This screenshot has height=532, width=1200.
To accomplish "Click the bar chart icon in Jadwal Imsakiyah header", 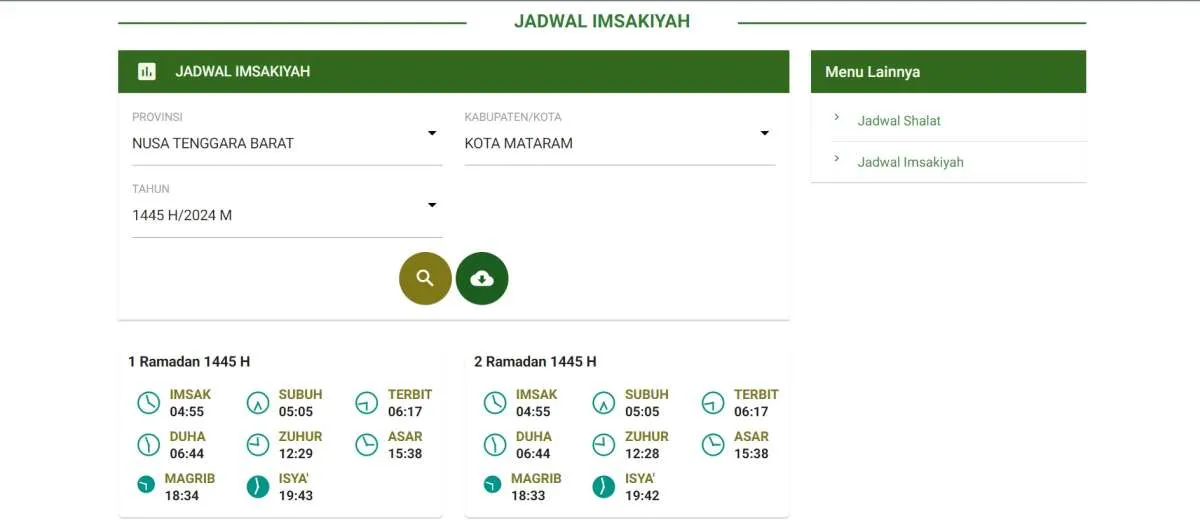I will pyautogui.click(x=147, y=71).
